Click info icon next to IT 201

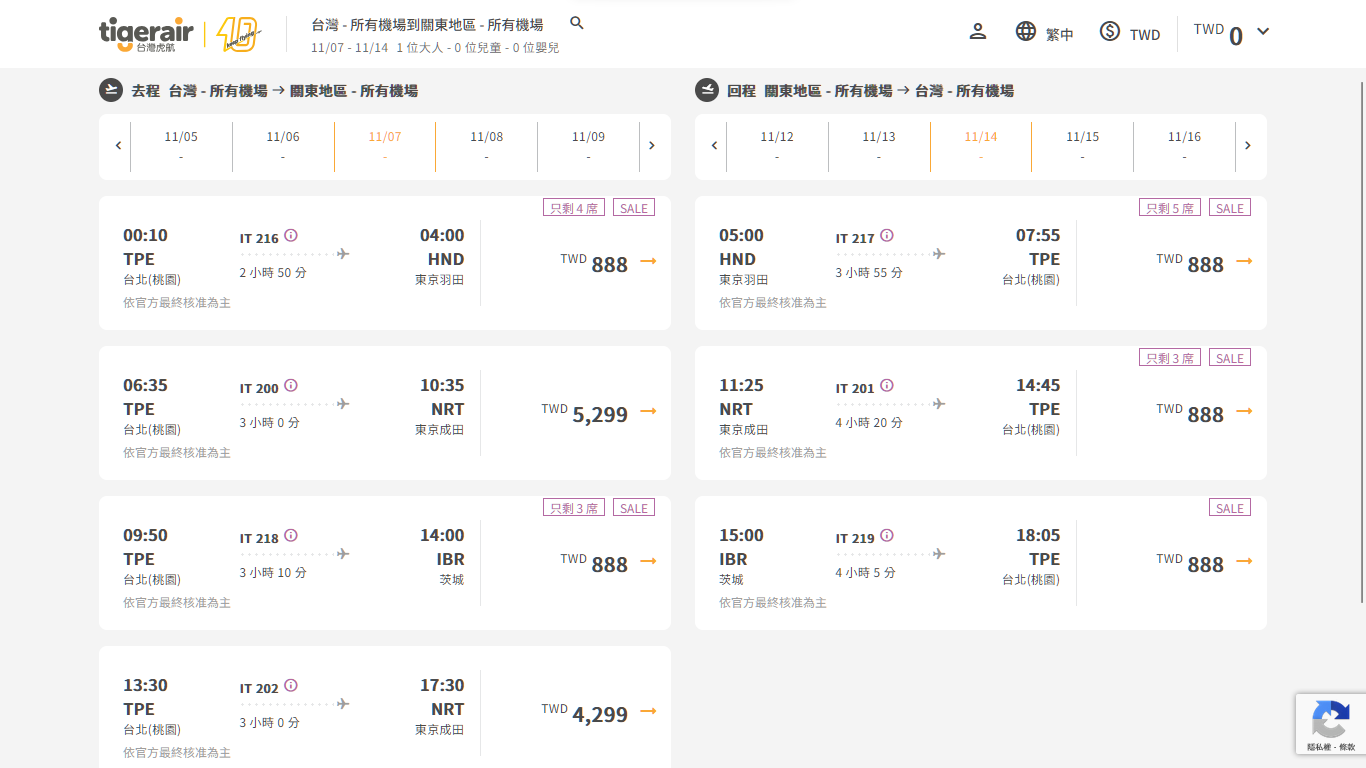887,386
